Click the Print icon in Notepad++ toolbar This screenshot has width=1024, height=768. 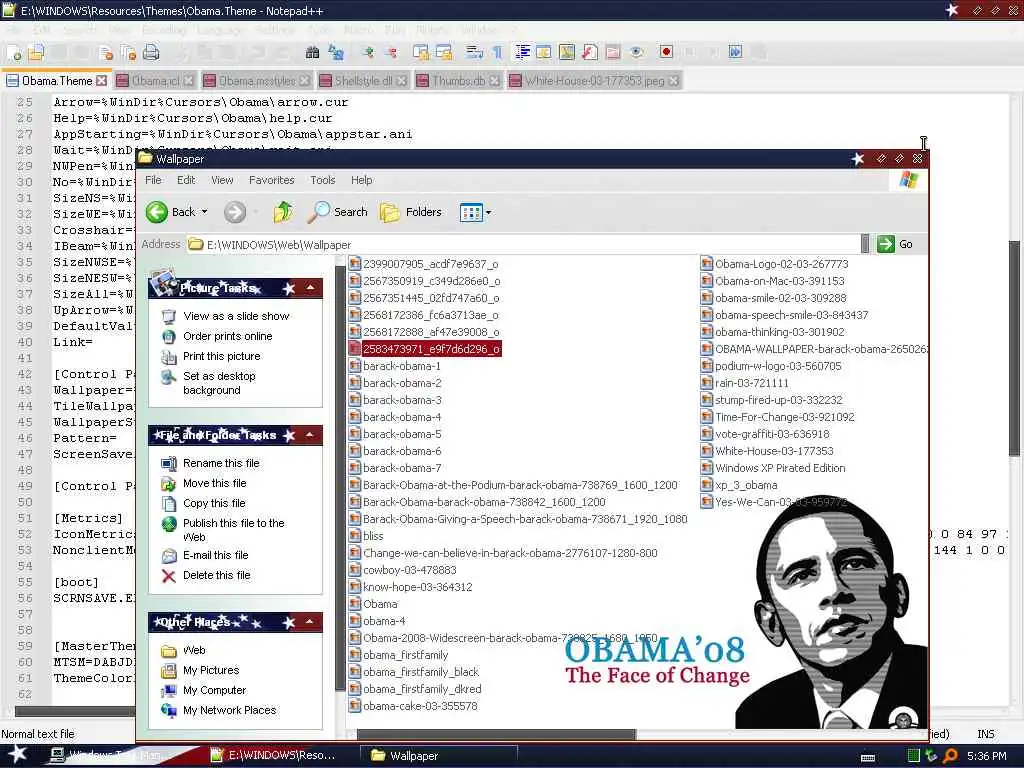(151, 53)
